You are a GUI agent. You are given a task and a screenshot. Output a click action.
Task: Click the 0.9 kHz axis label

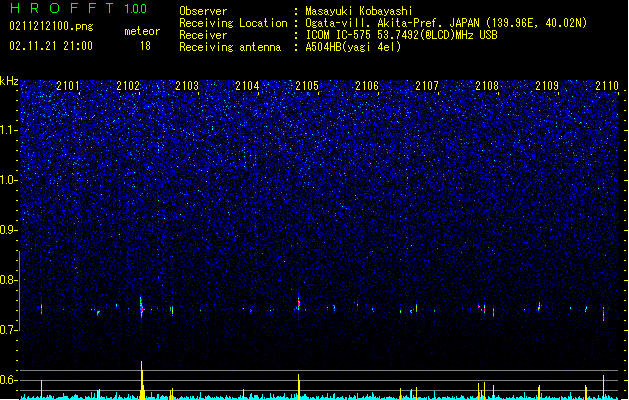click(x=9, y=230)
